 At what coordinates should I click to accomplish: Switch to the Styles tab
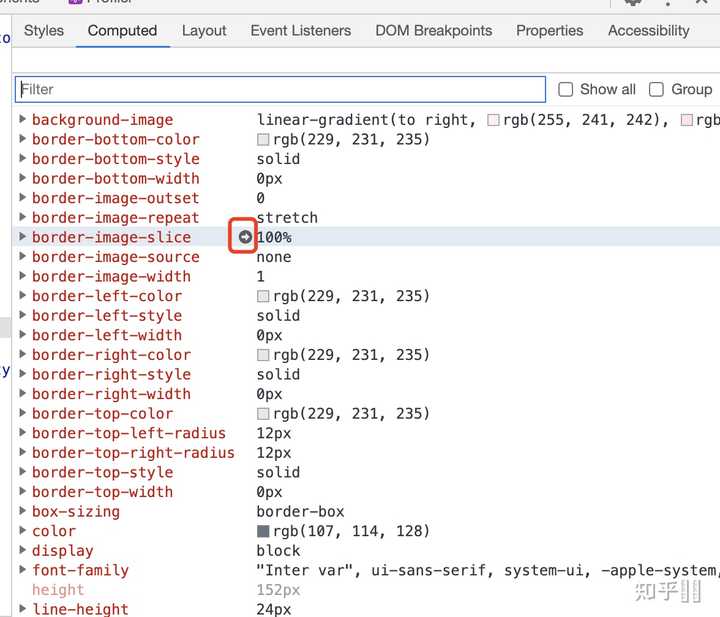(44, 30)
